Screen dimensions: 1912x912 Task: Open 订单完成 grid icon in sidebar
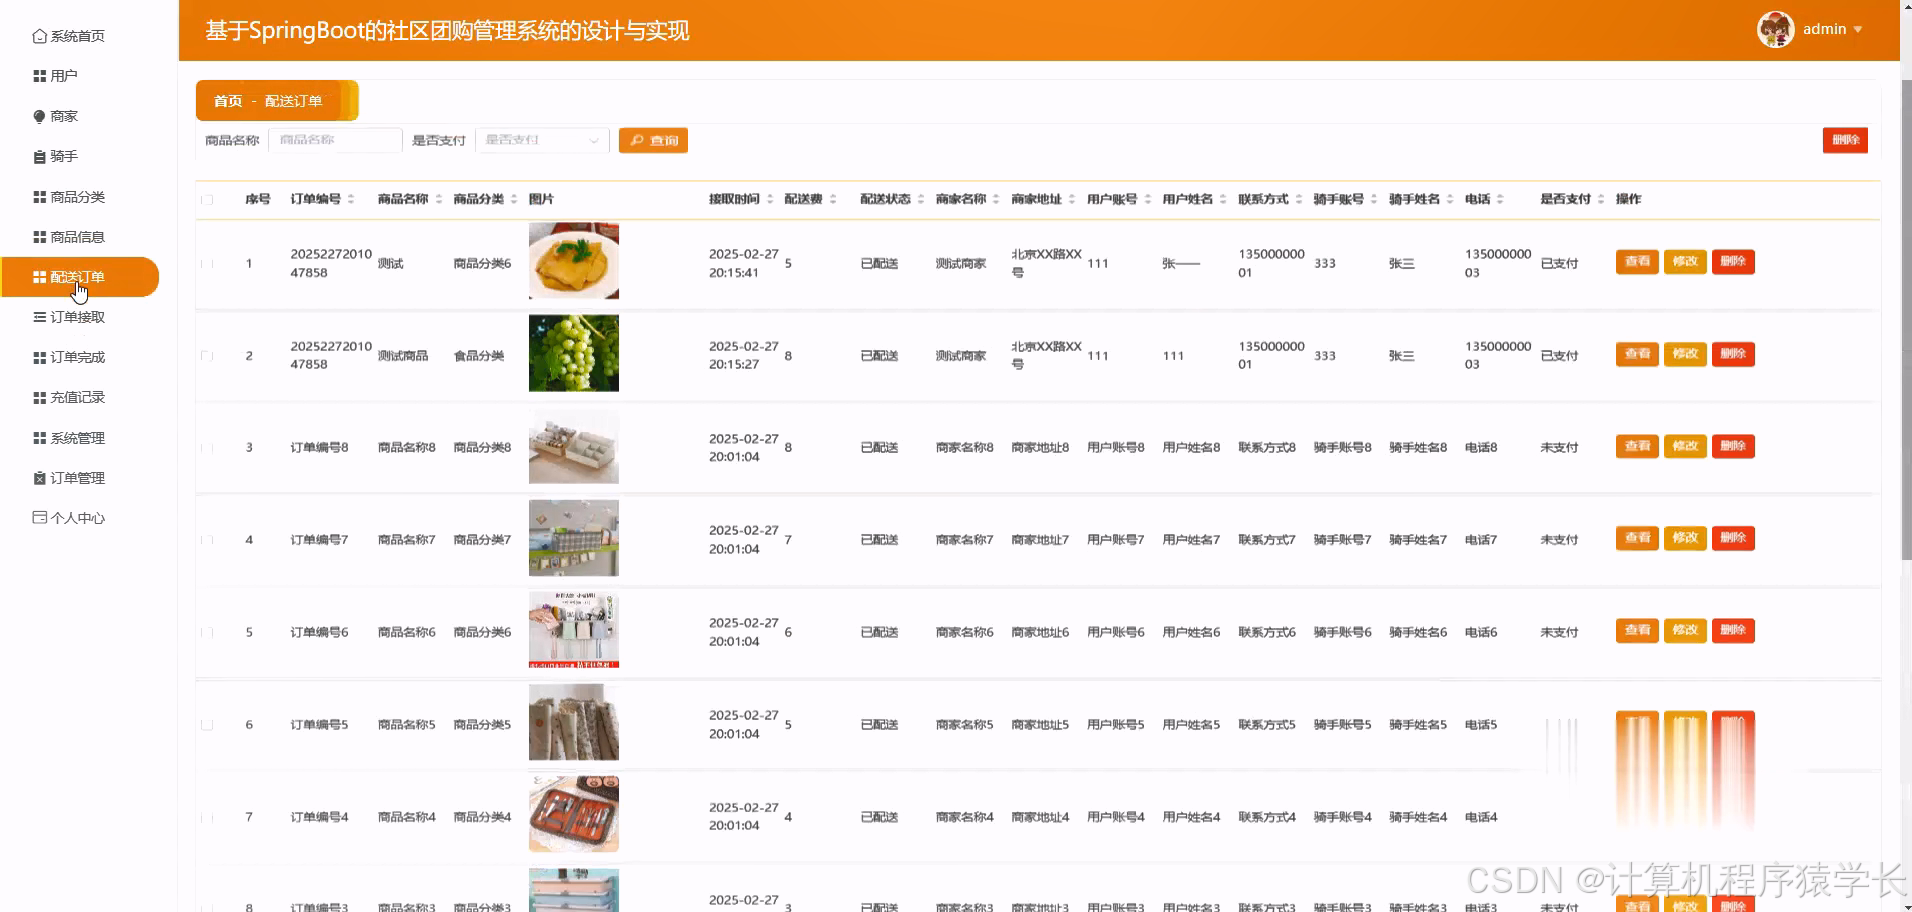(x=40, y=357)
